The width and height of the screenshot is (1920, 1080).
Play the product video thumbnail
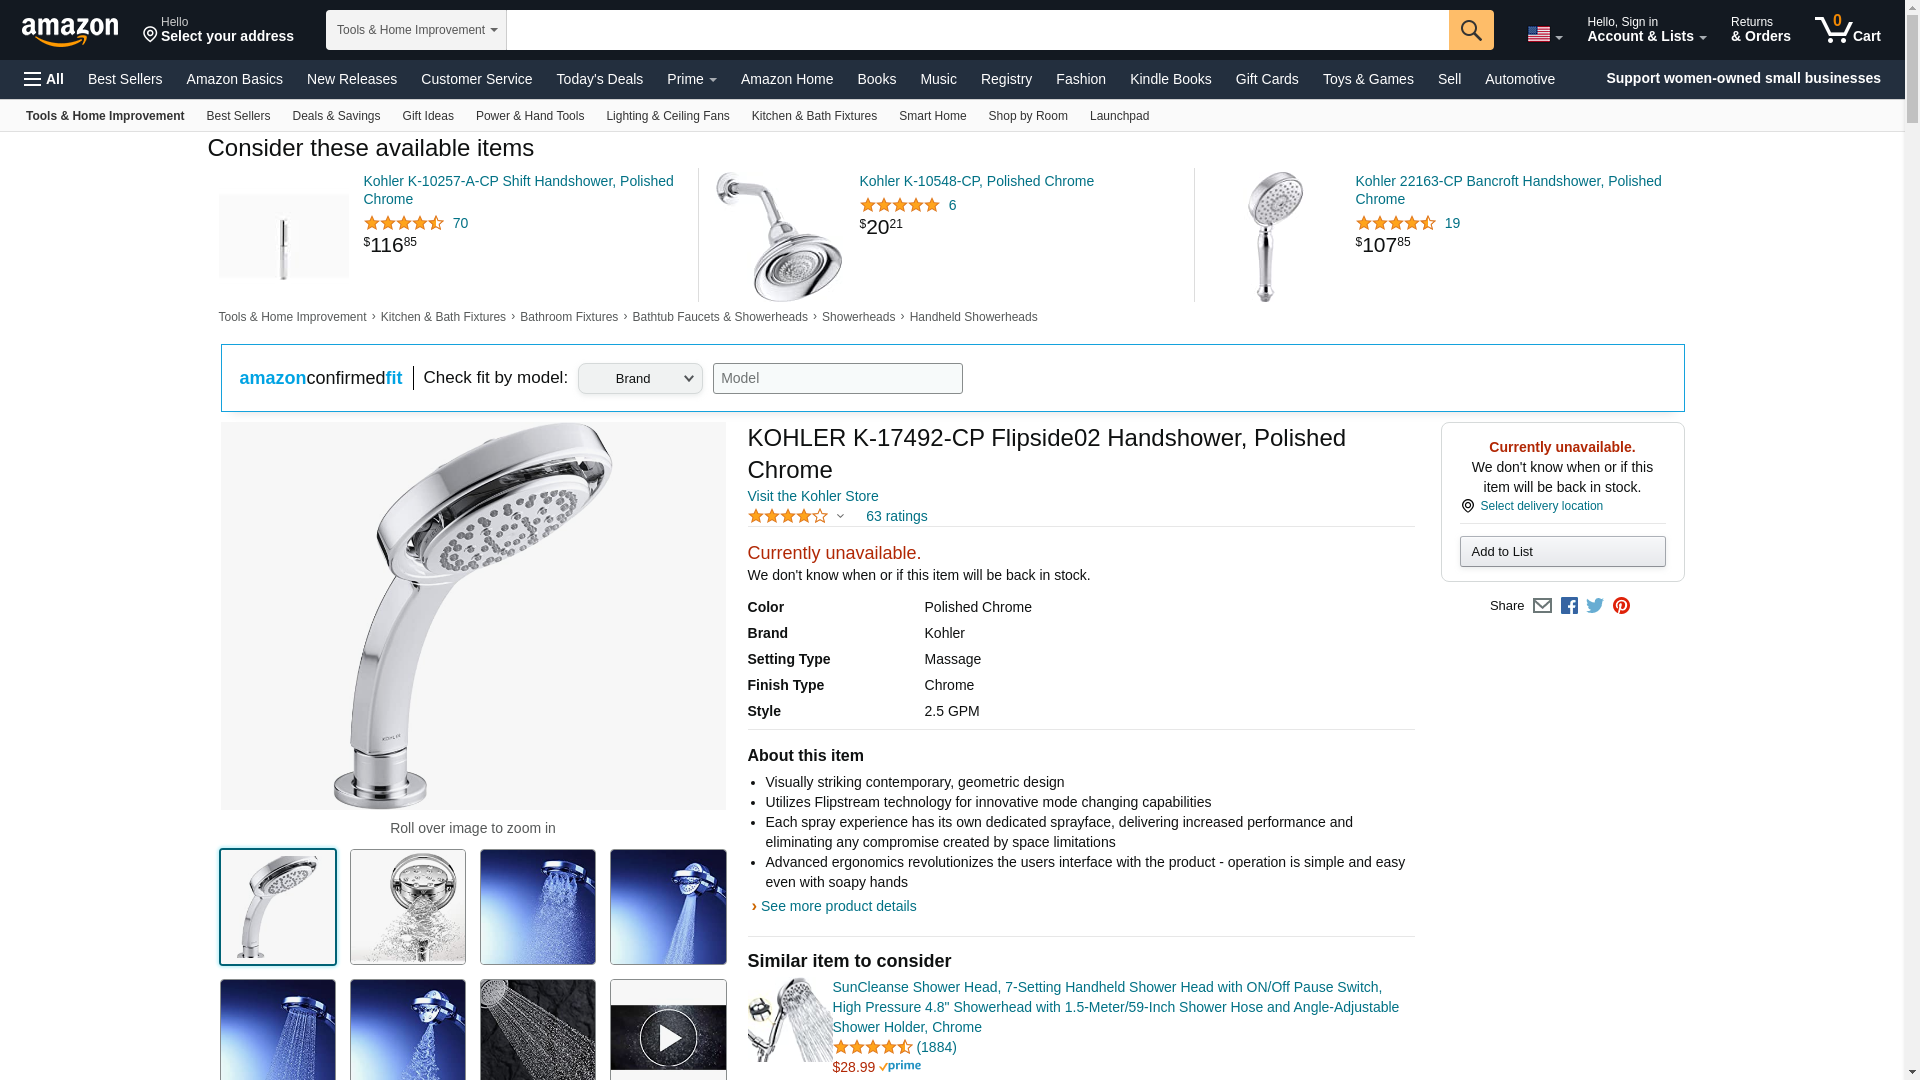[668, 1037]
